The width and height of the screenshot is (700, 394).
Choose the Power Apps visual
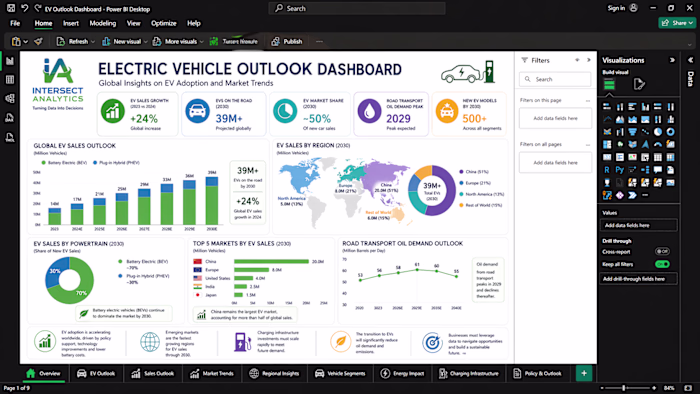coord(620,195)
